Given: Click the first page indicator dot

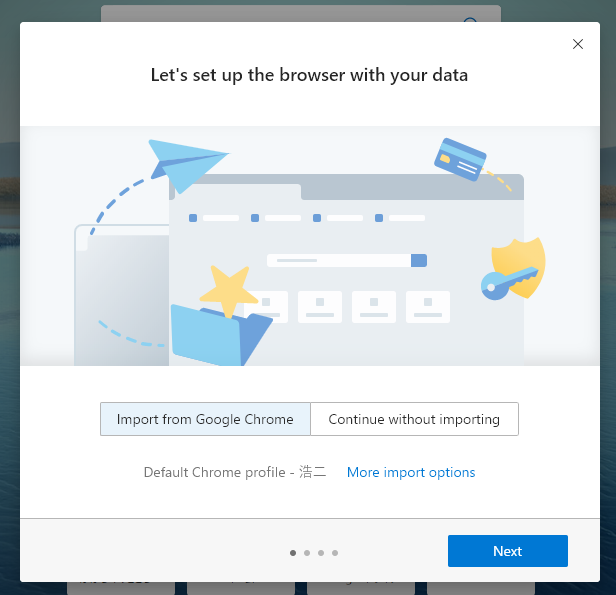Looking at the screenshot, I should coord(293,553).
